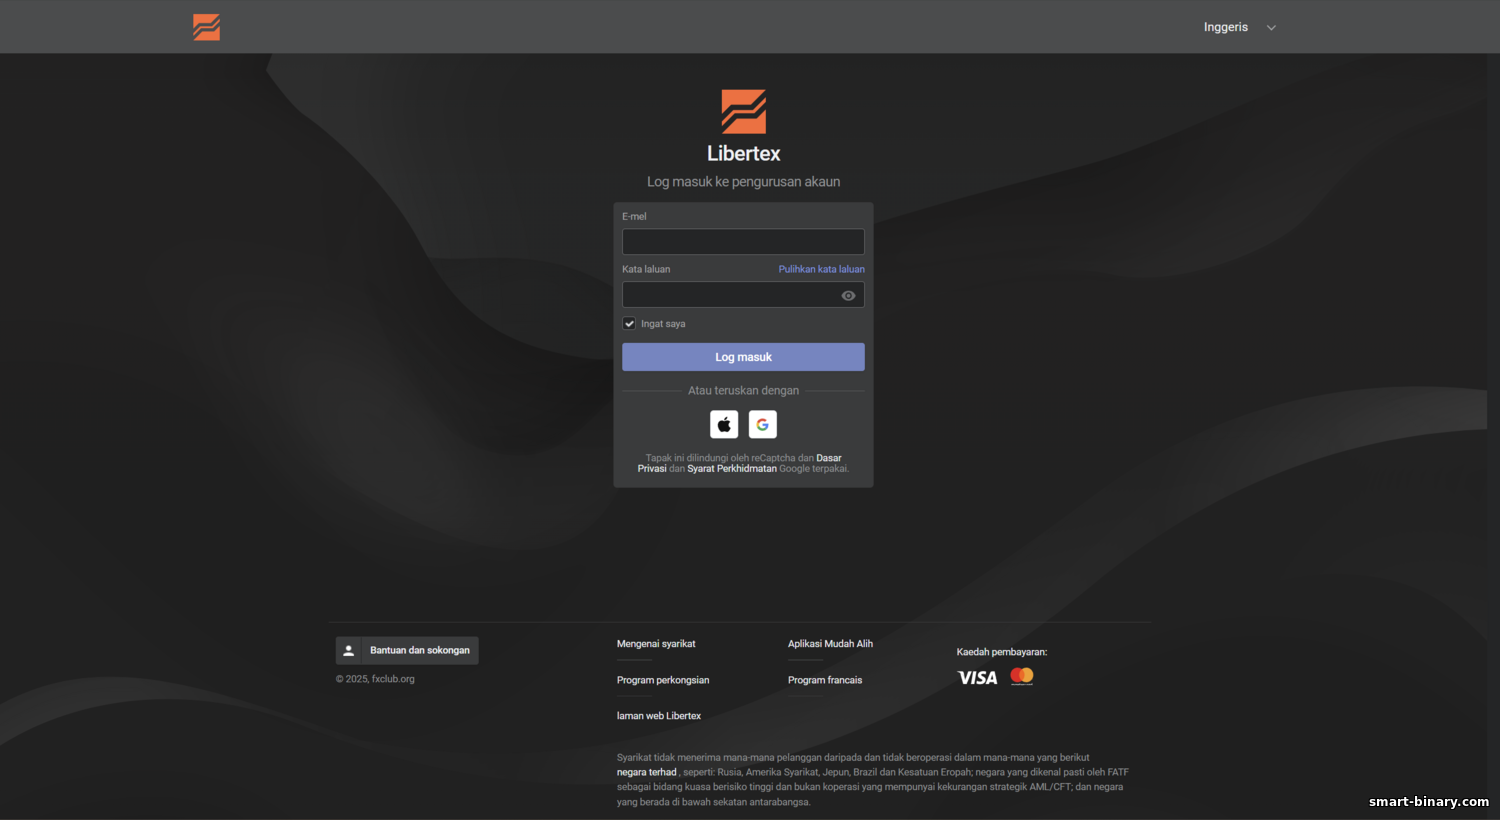Click the "Atau teruskan dengan" text
The height and width of the screenshot is (820, 1500).
pos(743,391)
